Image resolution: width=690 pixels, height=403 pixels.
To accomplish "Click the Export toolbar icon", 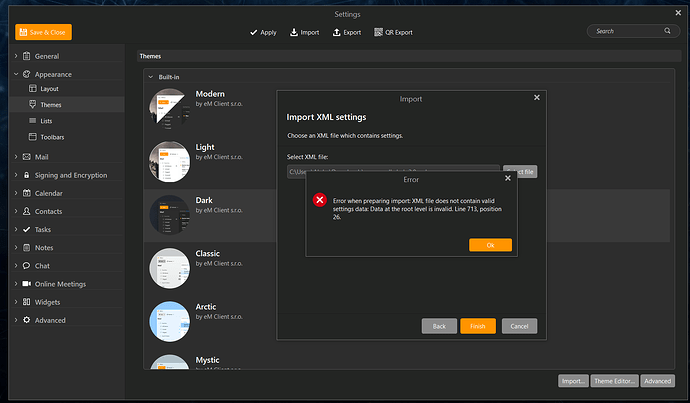I will point(336,32).
